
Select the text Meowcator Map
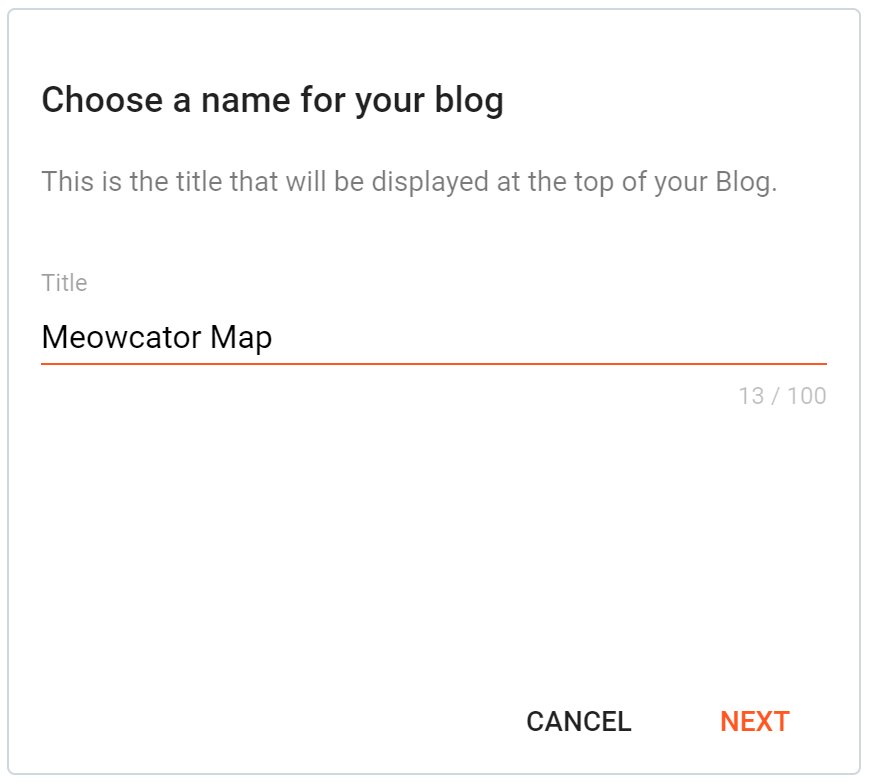click(x=155, y=337)
